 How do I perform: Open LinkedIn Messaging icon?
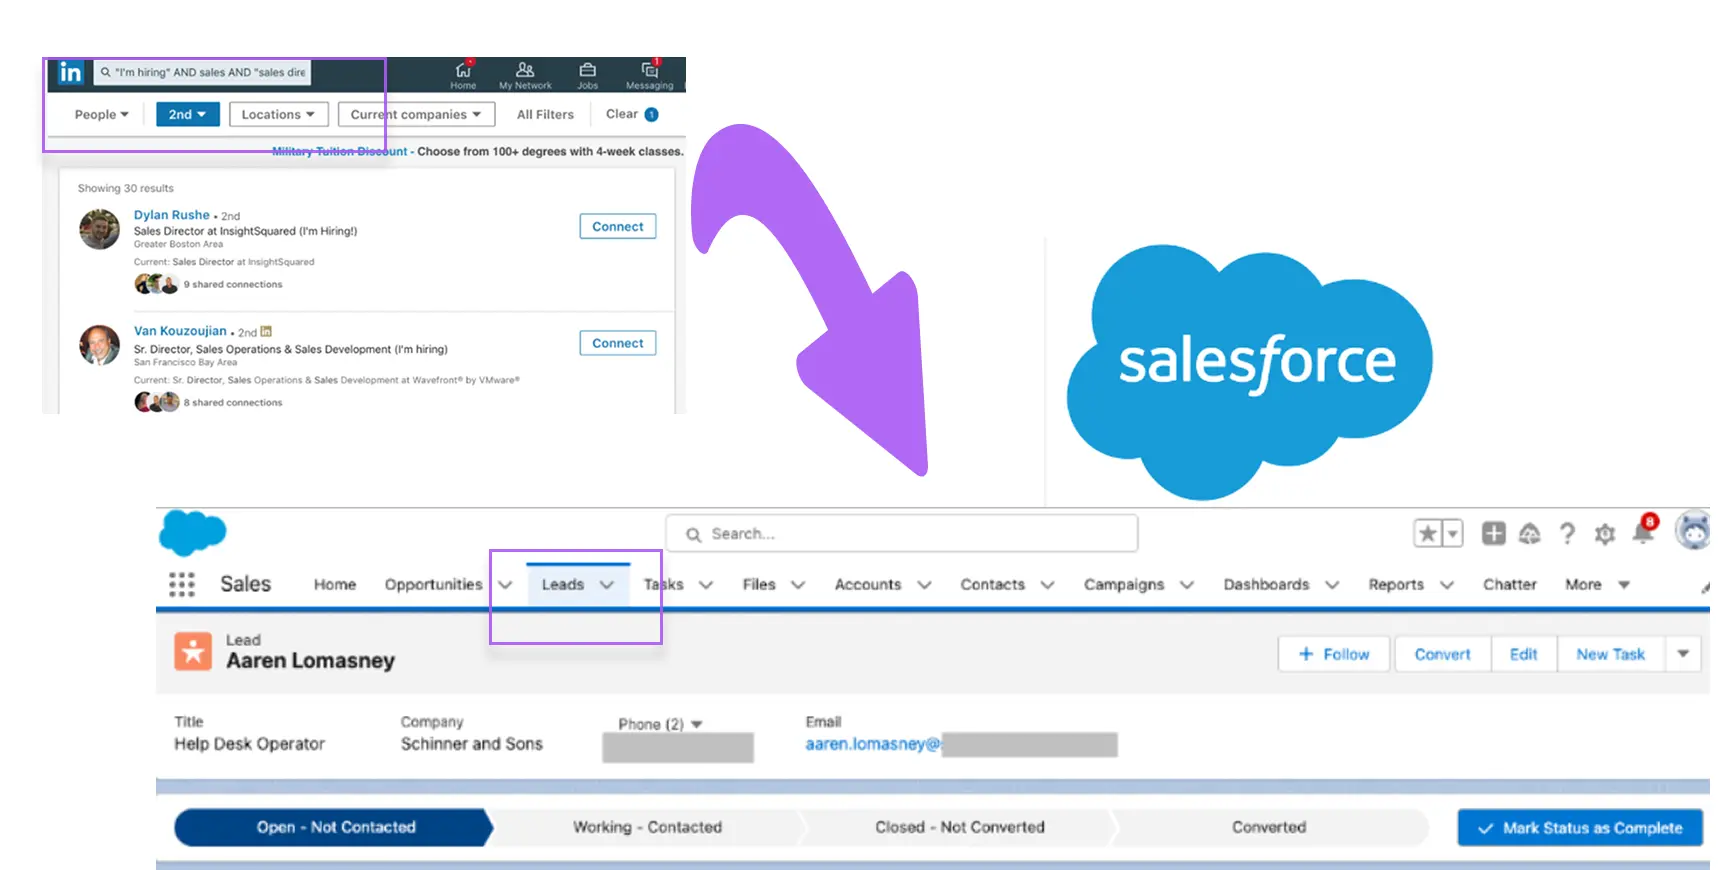coord(650,75)
